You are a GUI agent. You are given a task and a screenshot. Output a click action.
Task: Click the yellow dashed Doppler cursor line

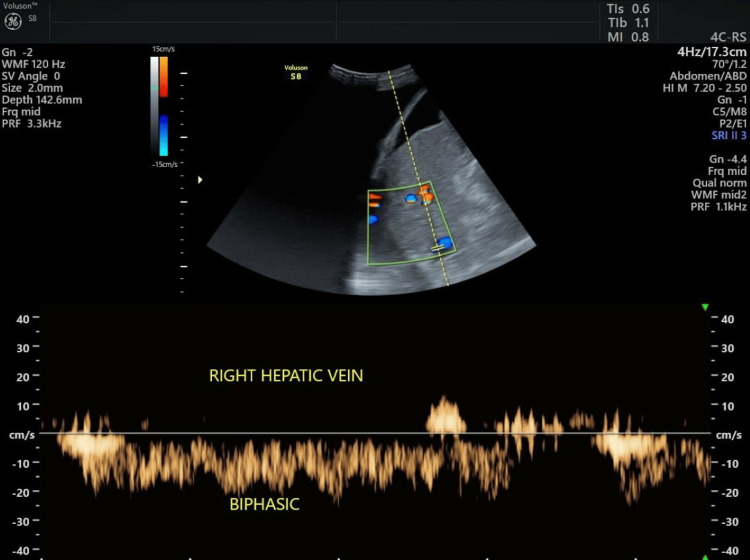coord(418,178)
